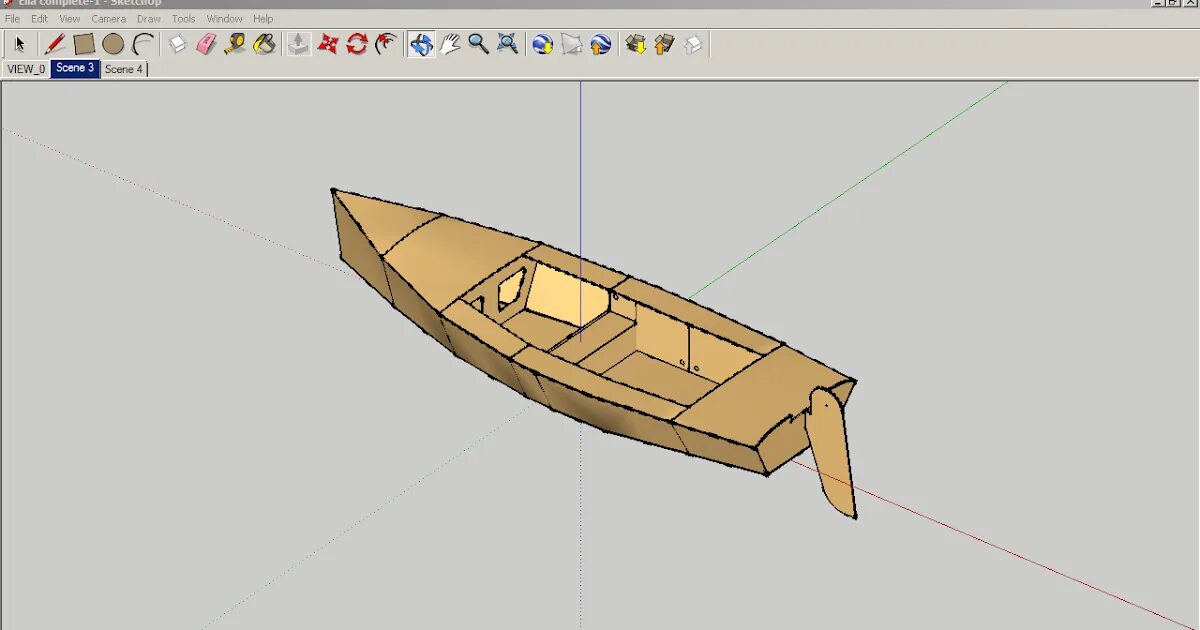The height and width of the screenshot is (630, 1200).
Task: Click Share Model upload icon
Action: click(x=665, y=44)
